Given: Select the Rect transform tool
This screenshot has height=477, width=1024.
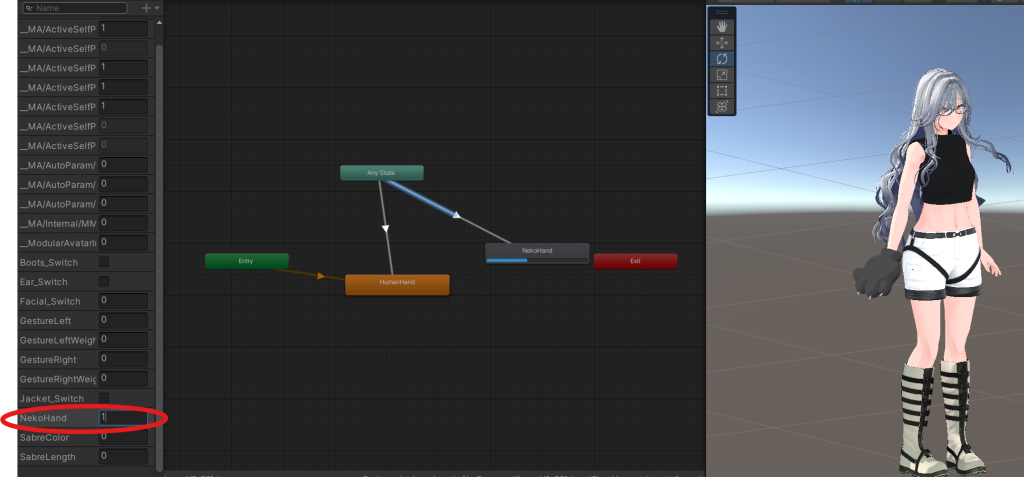Looking at the screenshot, I should point(722,91).
